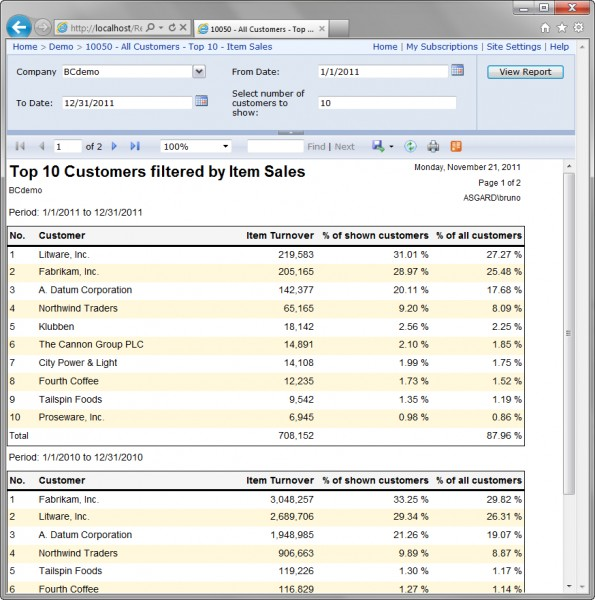The width and height of the screenshot is (595, 600).
Task: Print the report
Action: (x=433, y=146)
